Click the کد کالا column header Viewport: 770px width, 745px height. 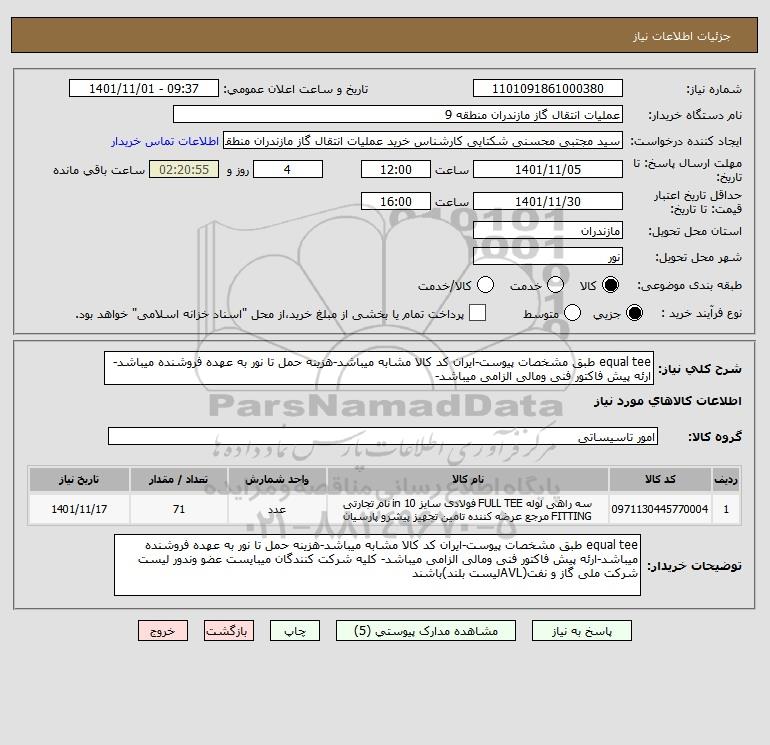[660, 480]
